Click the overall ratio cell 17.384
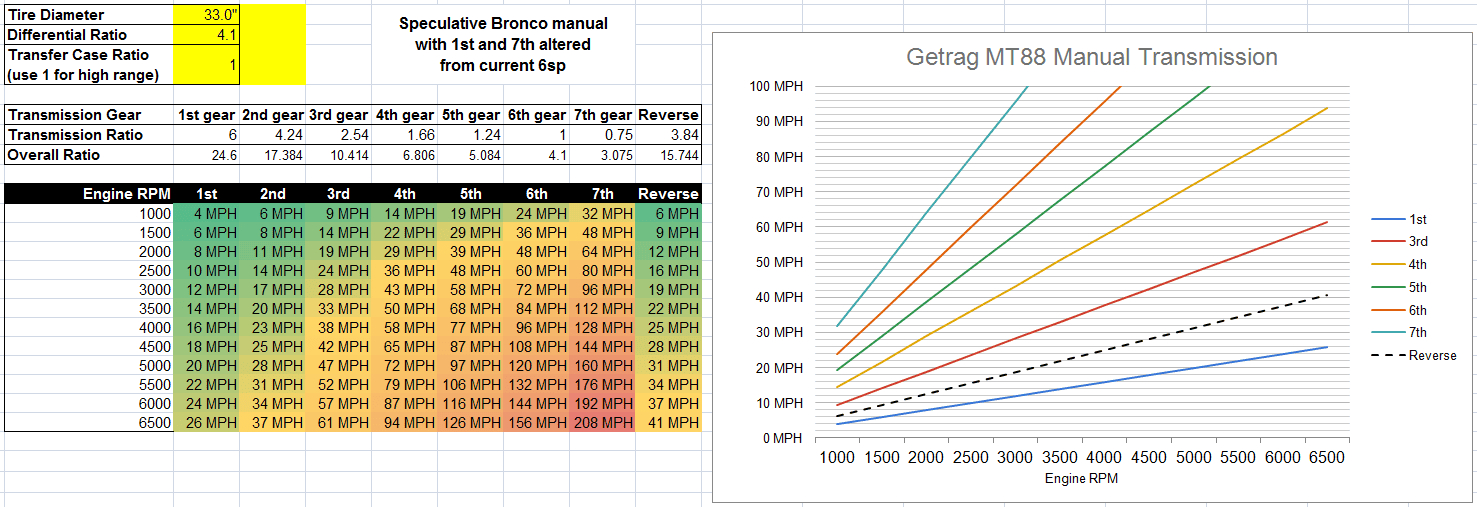1477x507 pixels. 272,155
